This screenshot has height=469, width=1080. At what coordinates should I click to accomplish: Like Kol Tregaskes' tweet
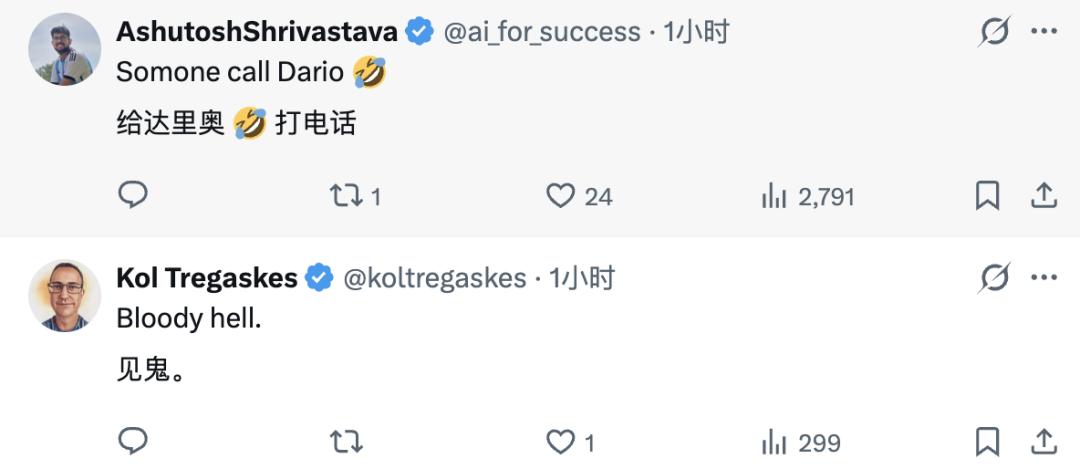coord(560,441)
